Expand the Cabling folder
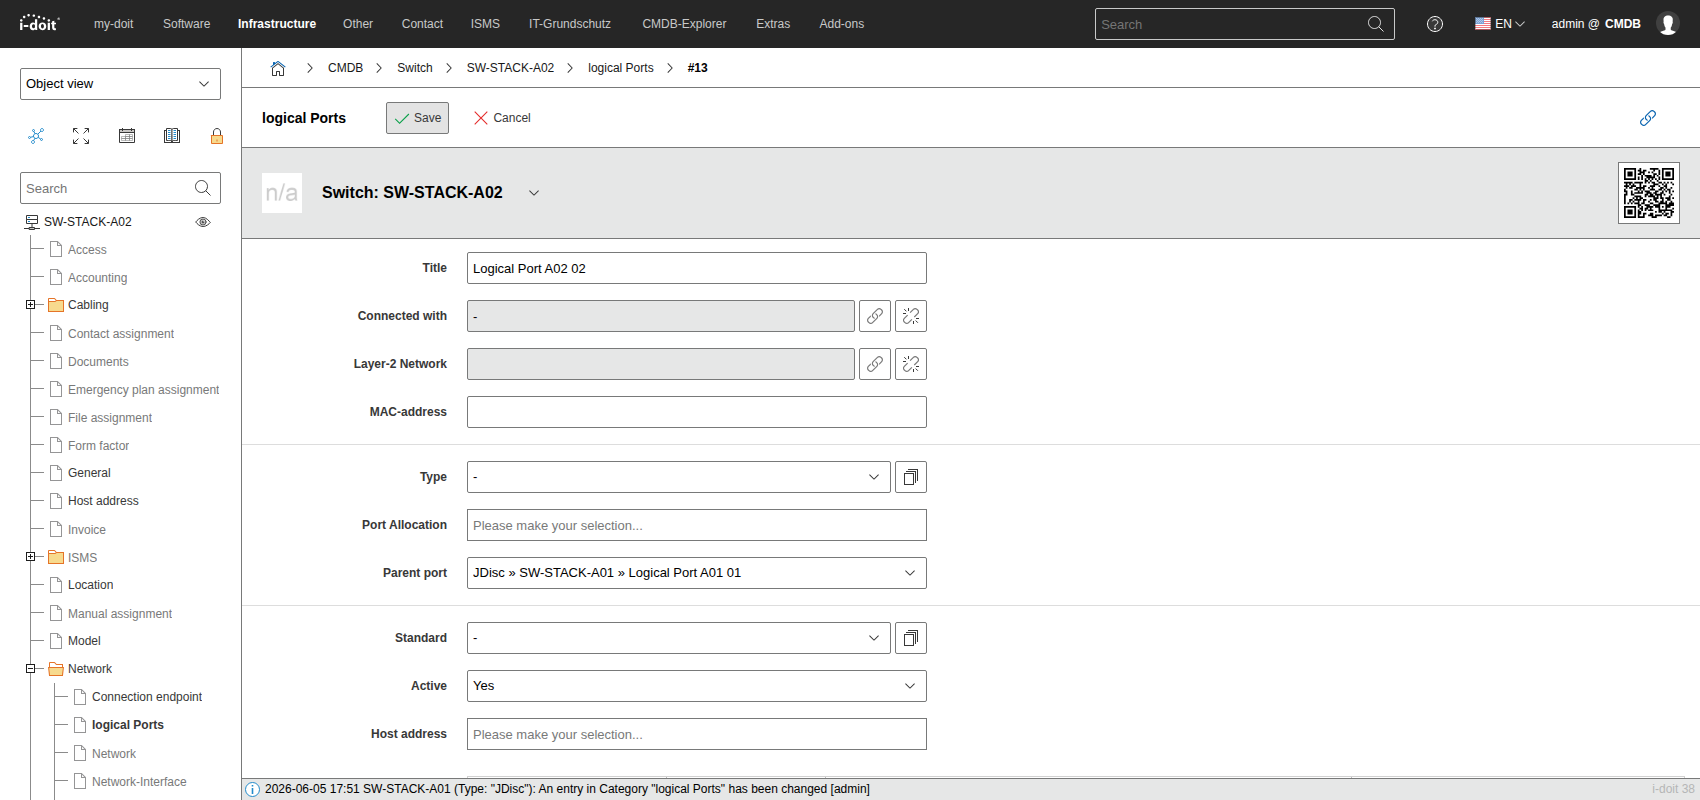 [30, 305]
